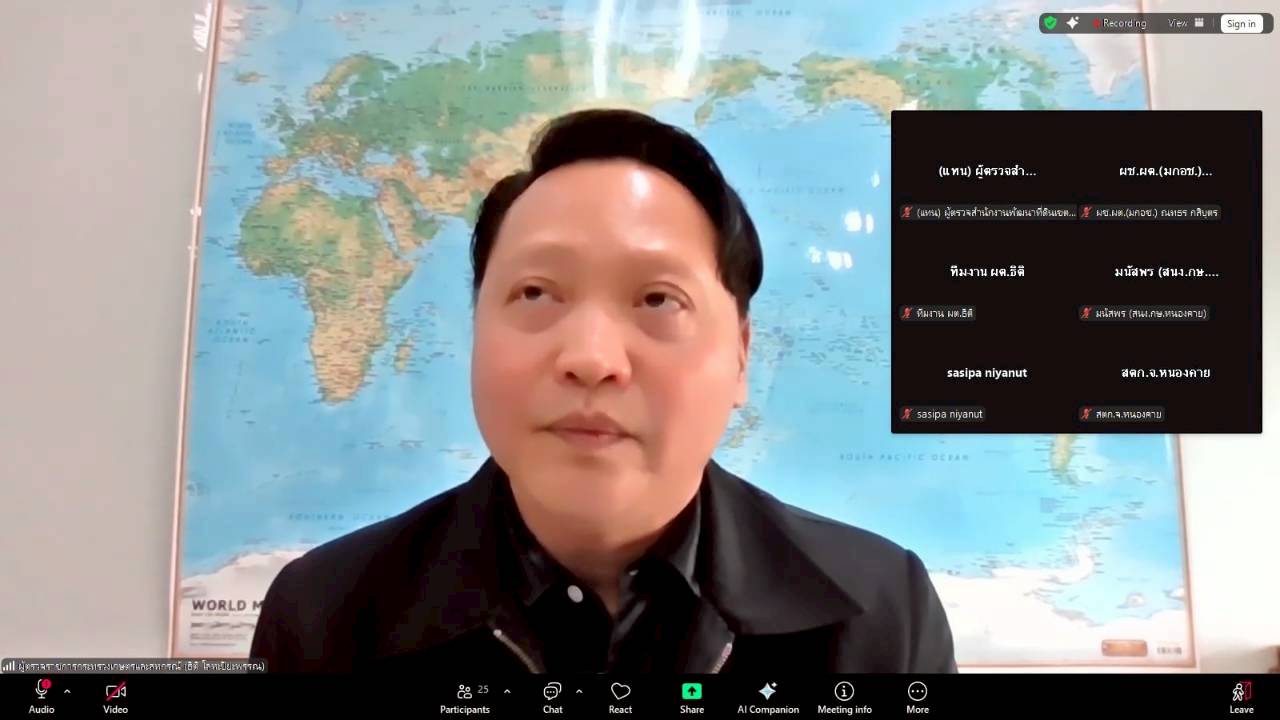This screenshot has width=1280, height=720.
Task: Expand the audio options arrow
Action: coord(67,691)
